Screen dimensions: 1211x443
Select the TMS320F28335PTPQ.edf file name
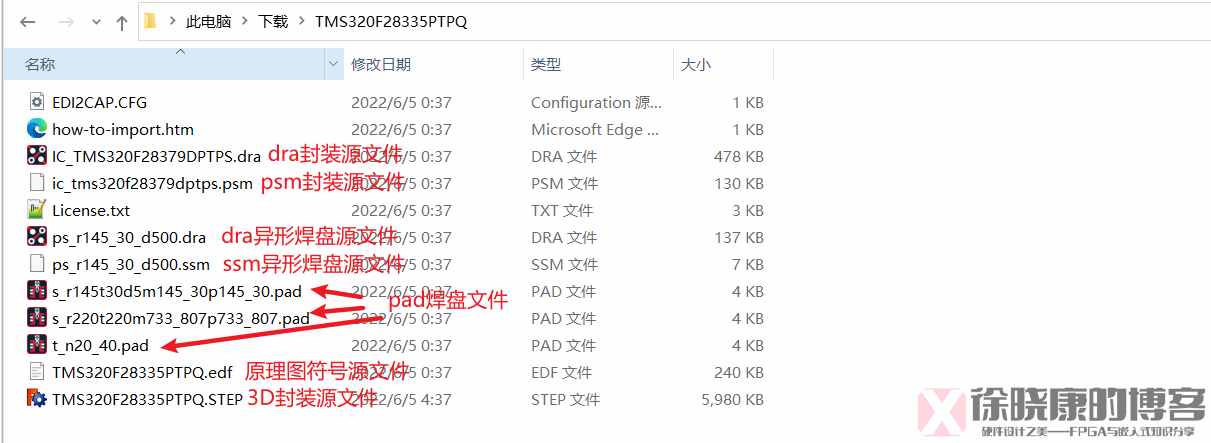(142, 372)
